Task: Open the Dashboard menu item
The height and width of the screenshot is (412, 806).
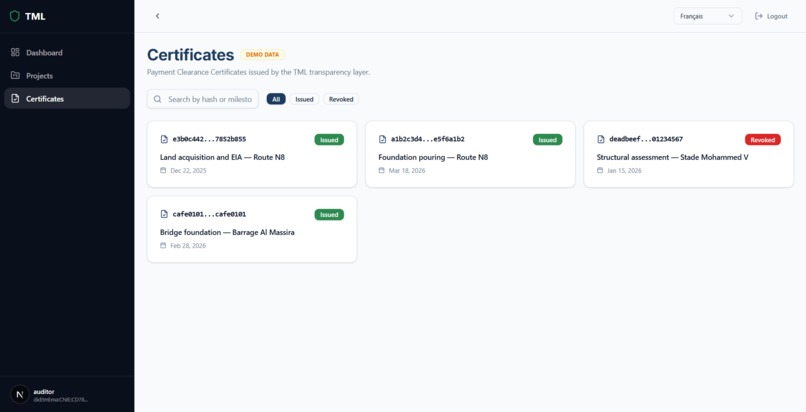Action: pos(67,52)
